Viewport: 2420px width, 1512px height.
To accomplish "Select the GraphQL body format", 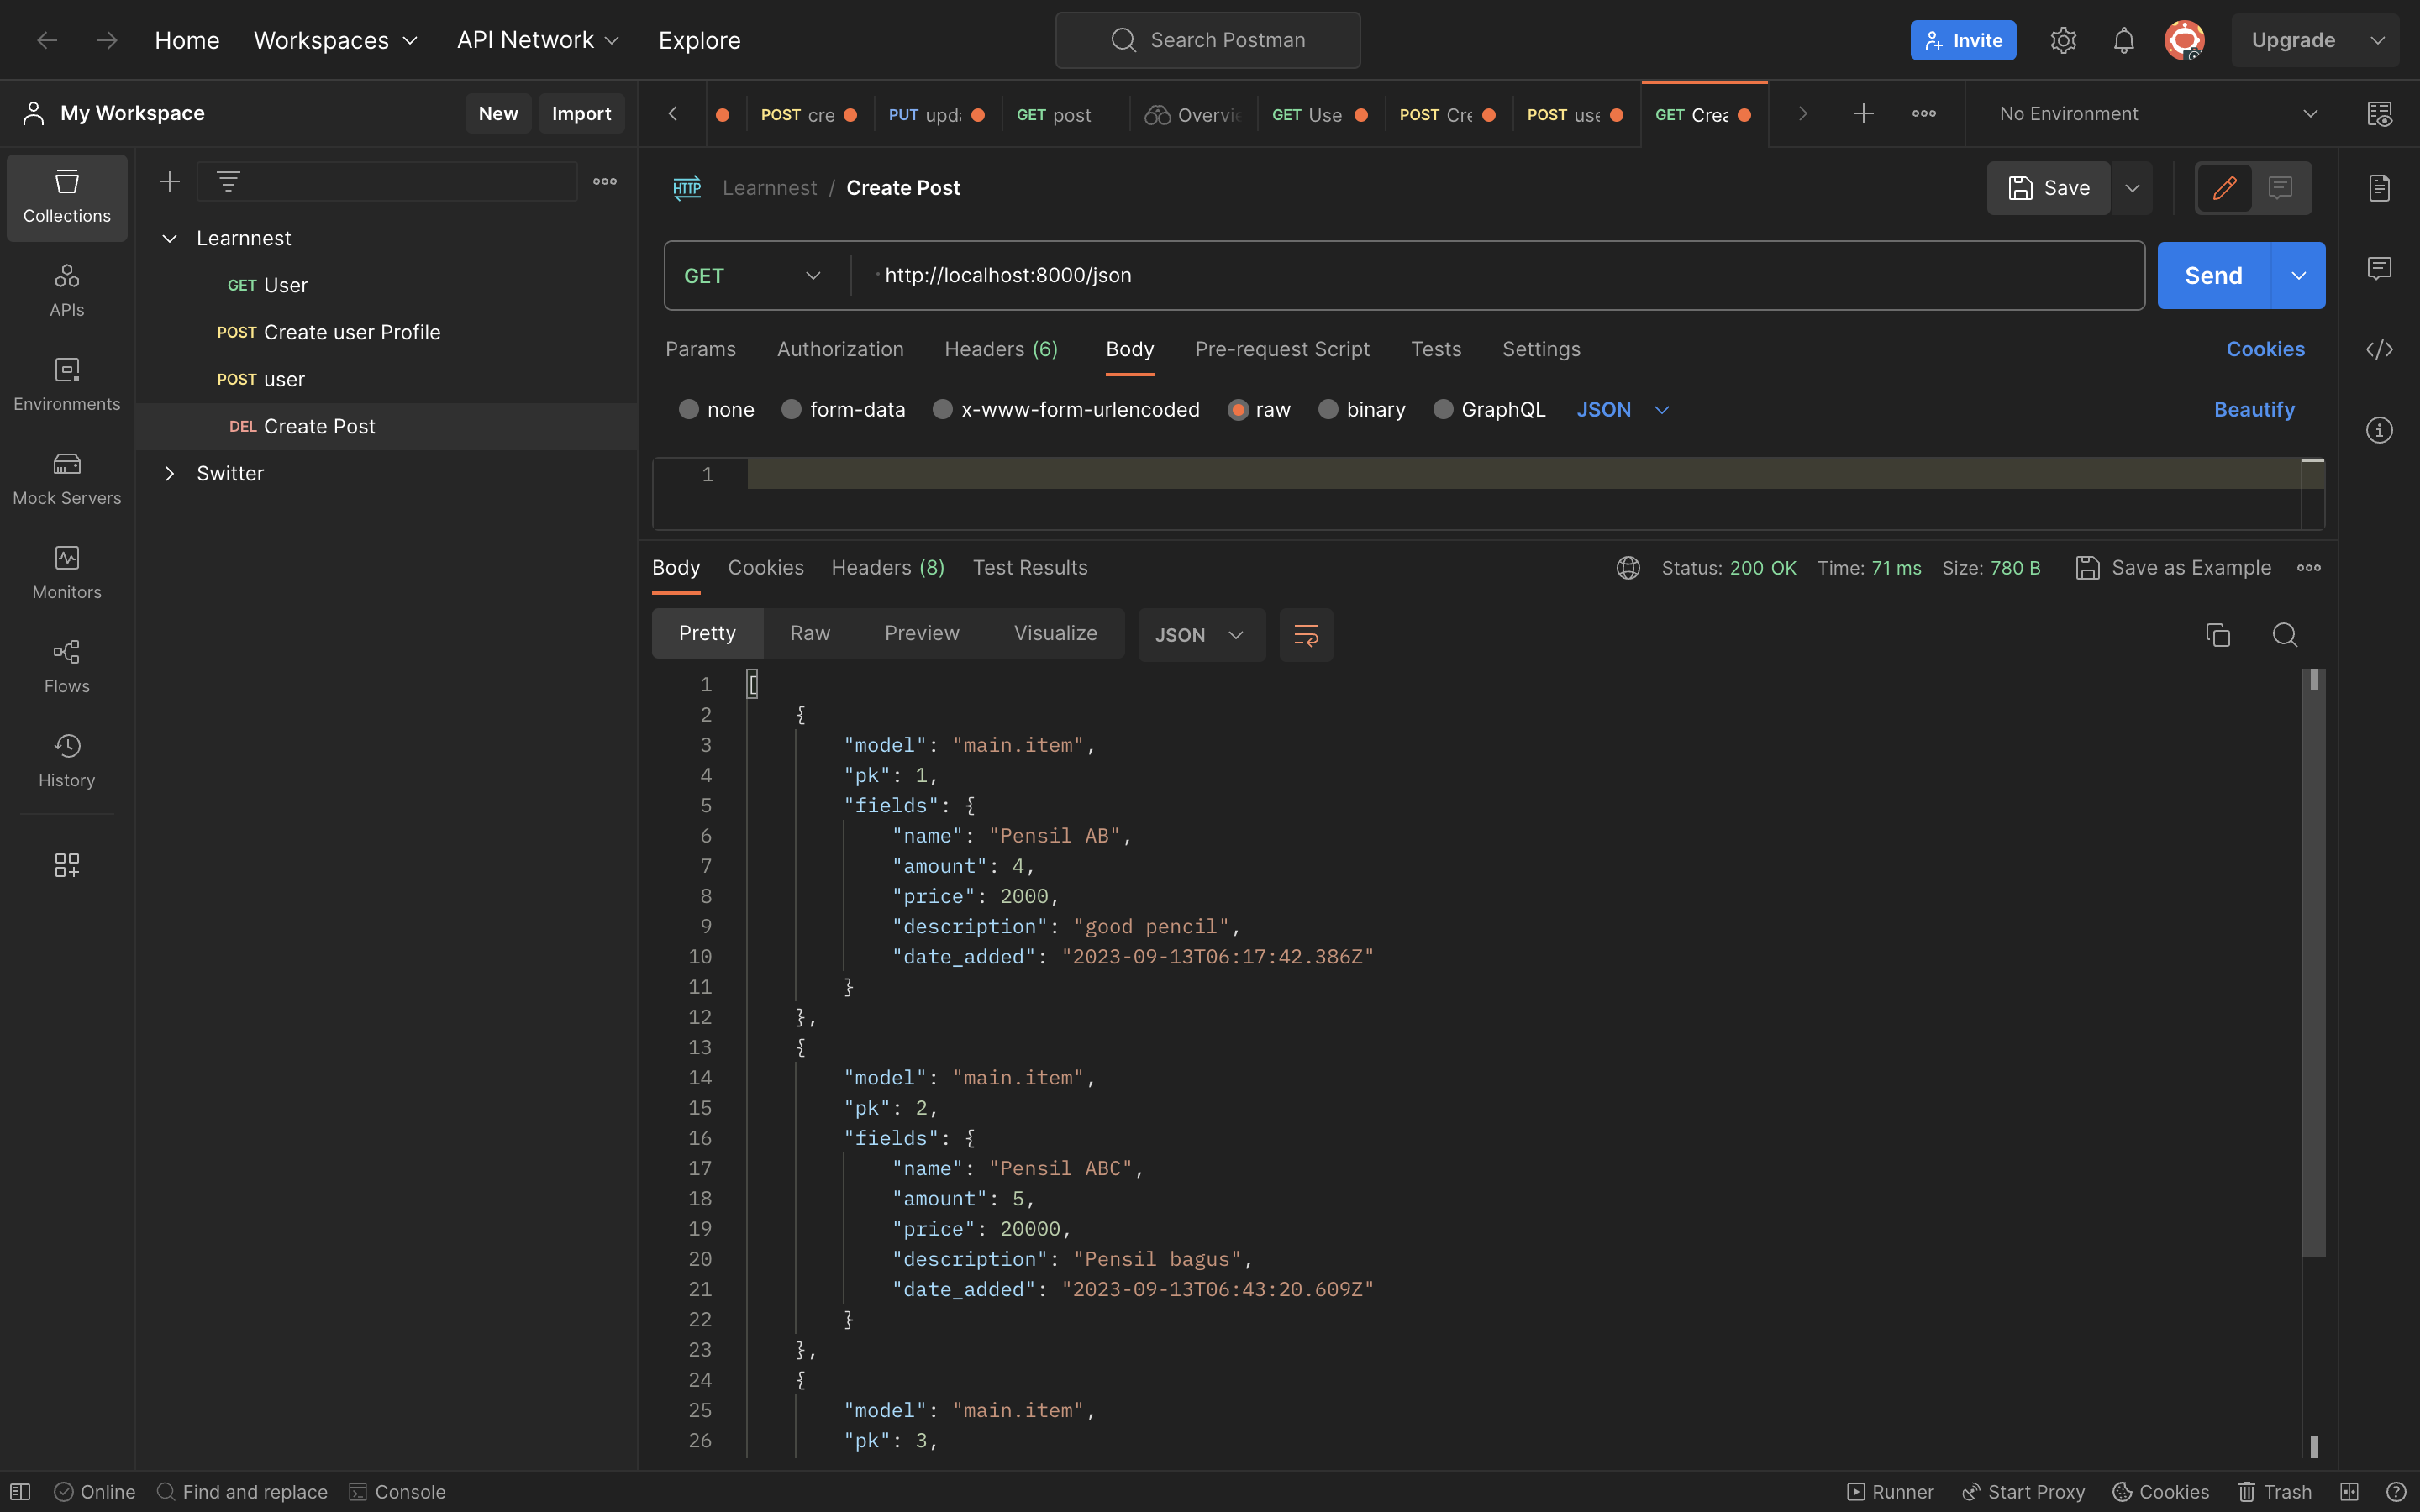I will tap(1488, 409).
